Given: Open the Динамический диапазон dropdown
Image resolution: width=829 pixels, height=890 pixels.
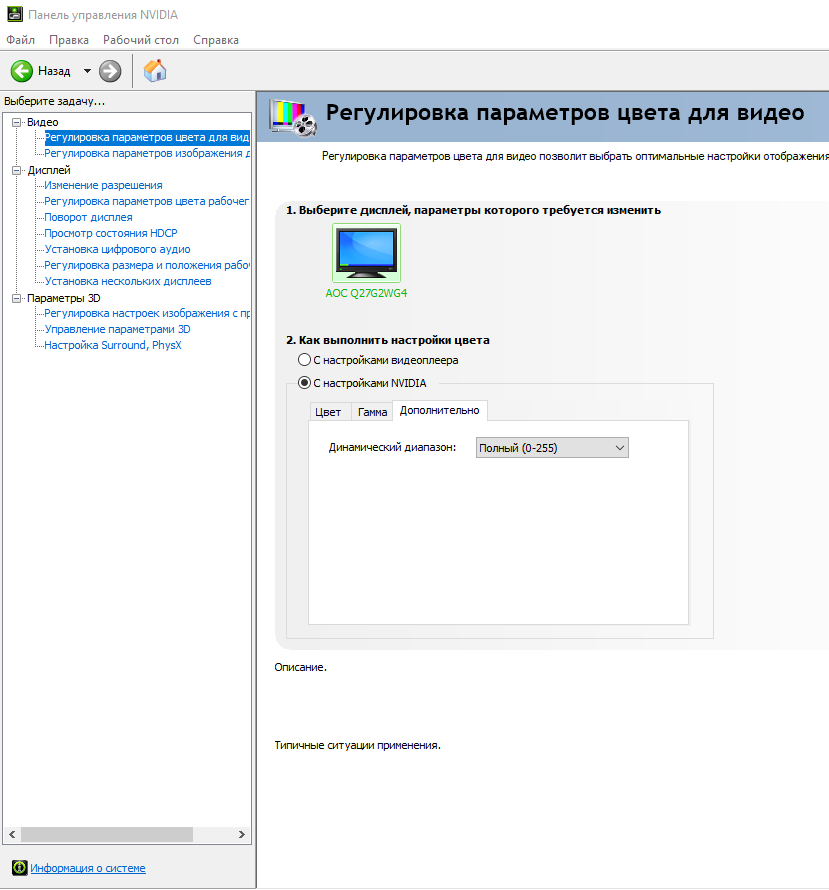Looking at the screenshot, I should (552, 448).
